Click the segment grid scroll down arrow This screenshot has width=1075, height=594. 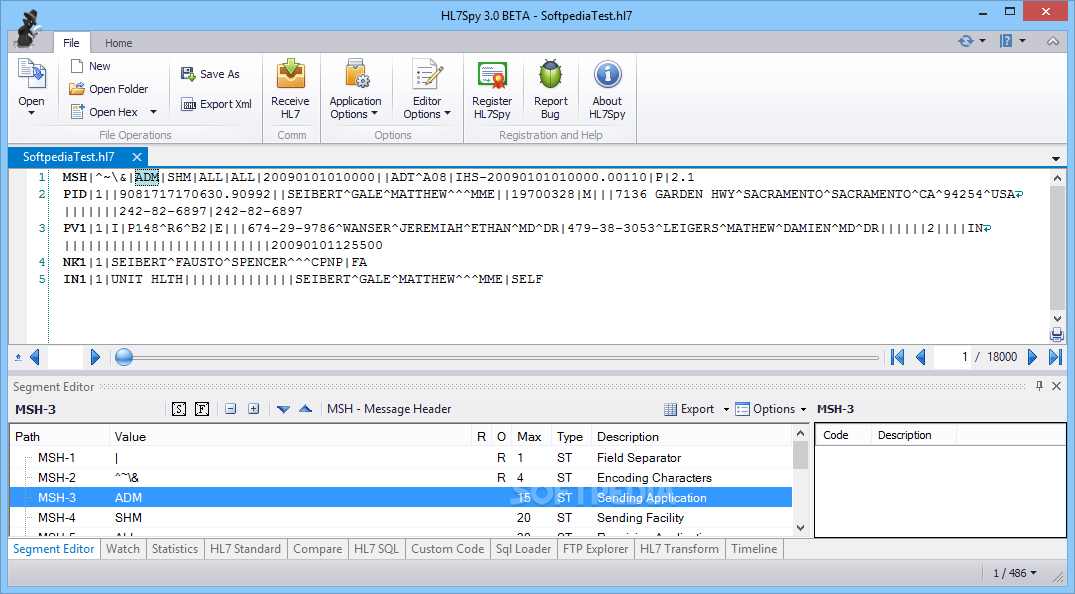800,527
